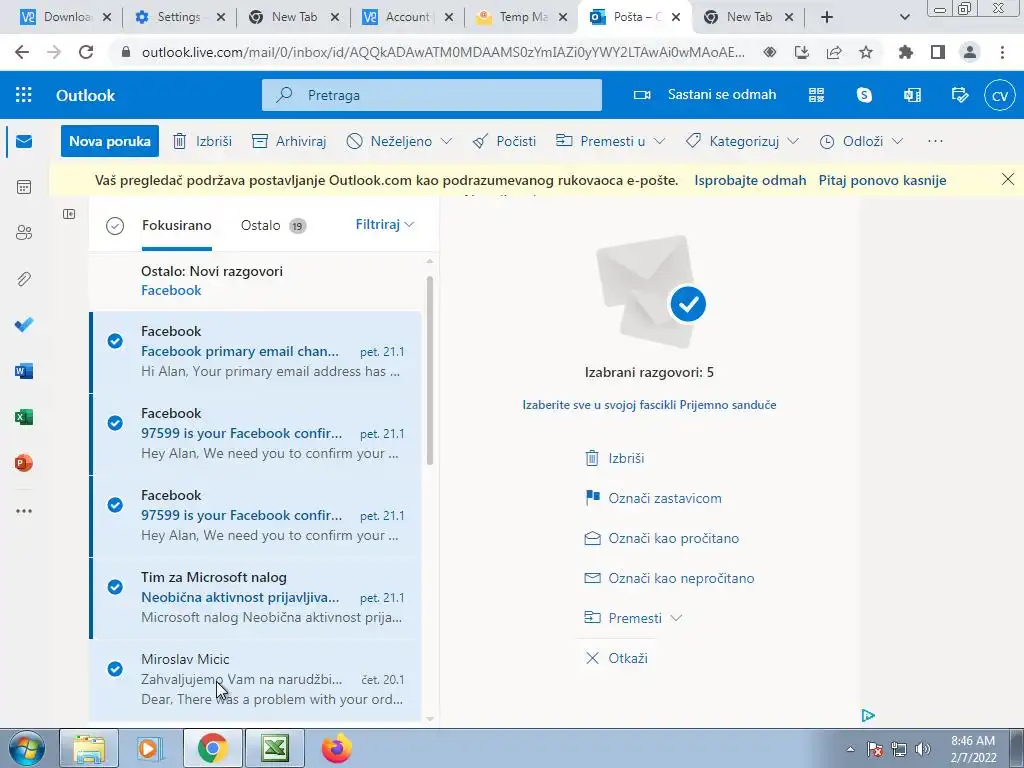Share this page icon in address bar
Screen dimensions: 1024x768
point(834,52)
